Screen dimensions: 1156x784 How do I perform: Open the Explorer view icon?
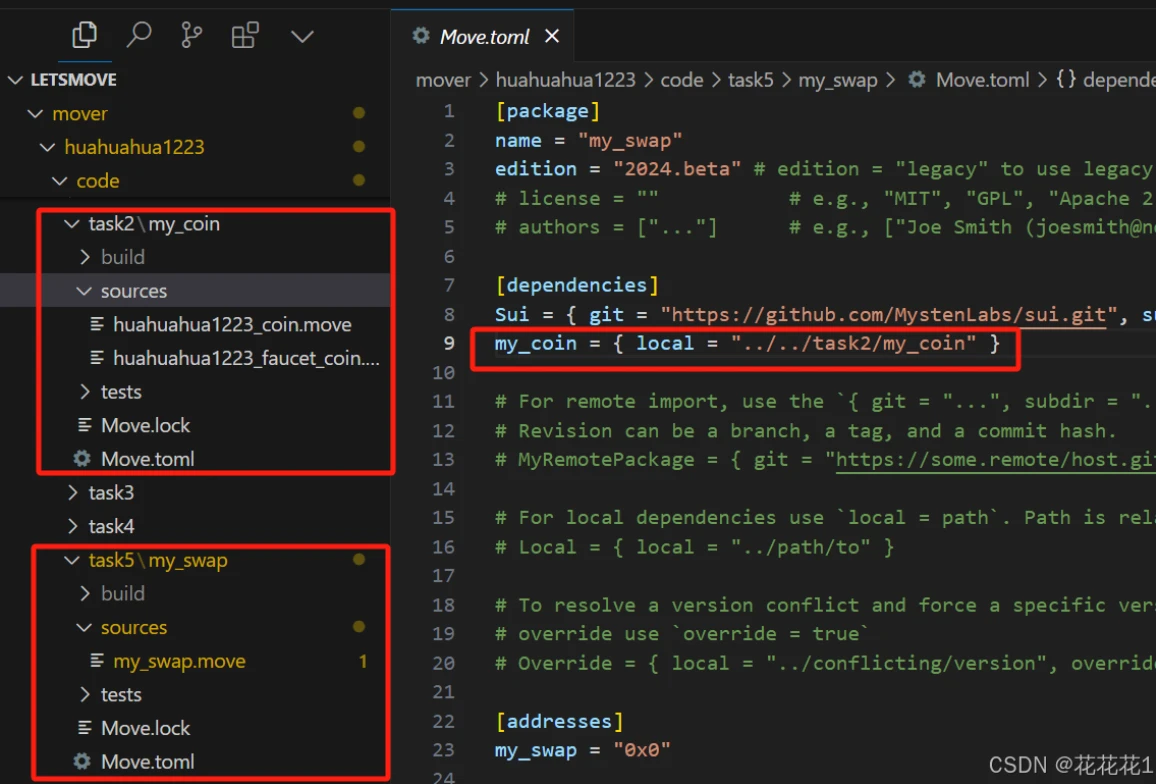pyautogui.click(x=84, y=36)
